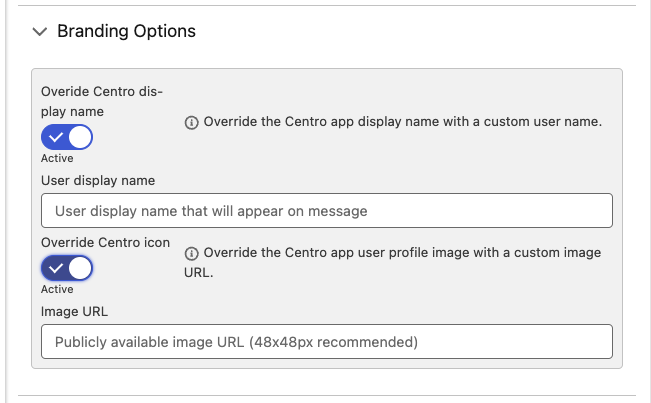Click the info icon beside display name description
The image size is (651, 403).
click(192, 122)
